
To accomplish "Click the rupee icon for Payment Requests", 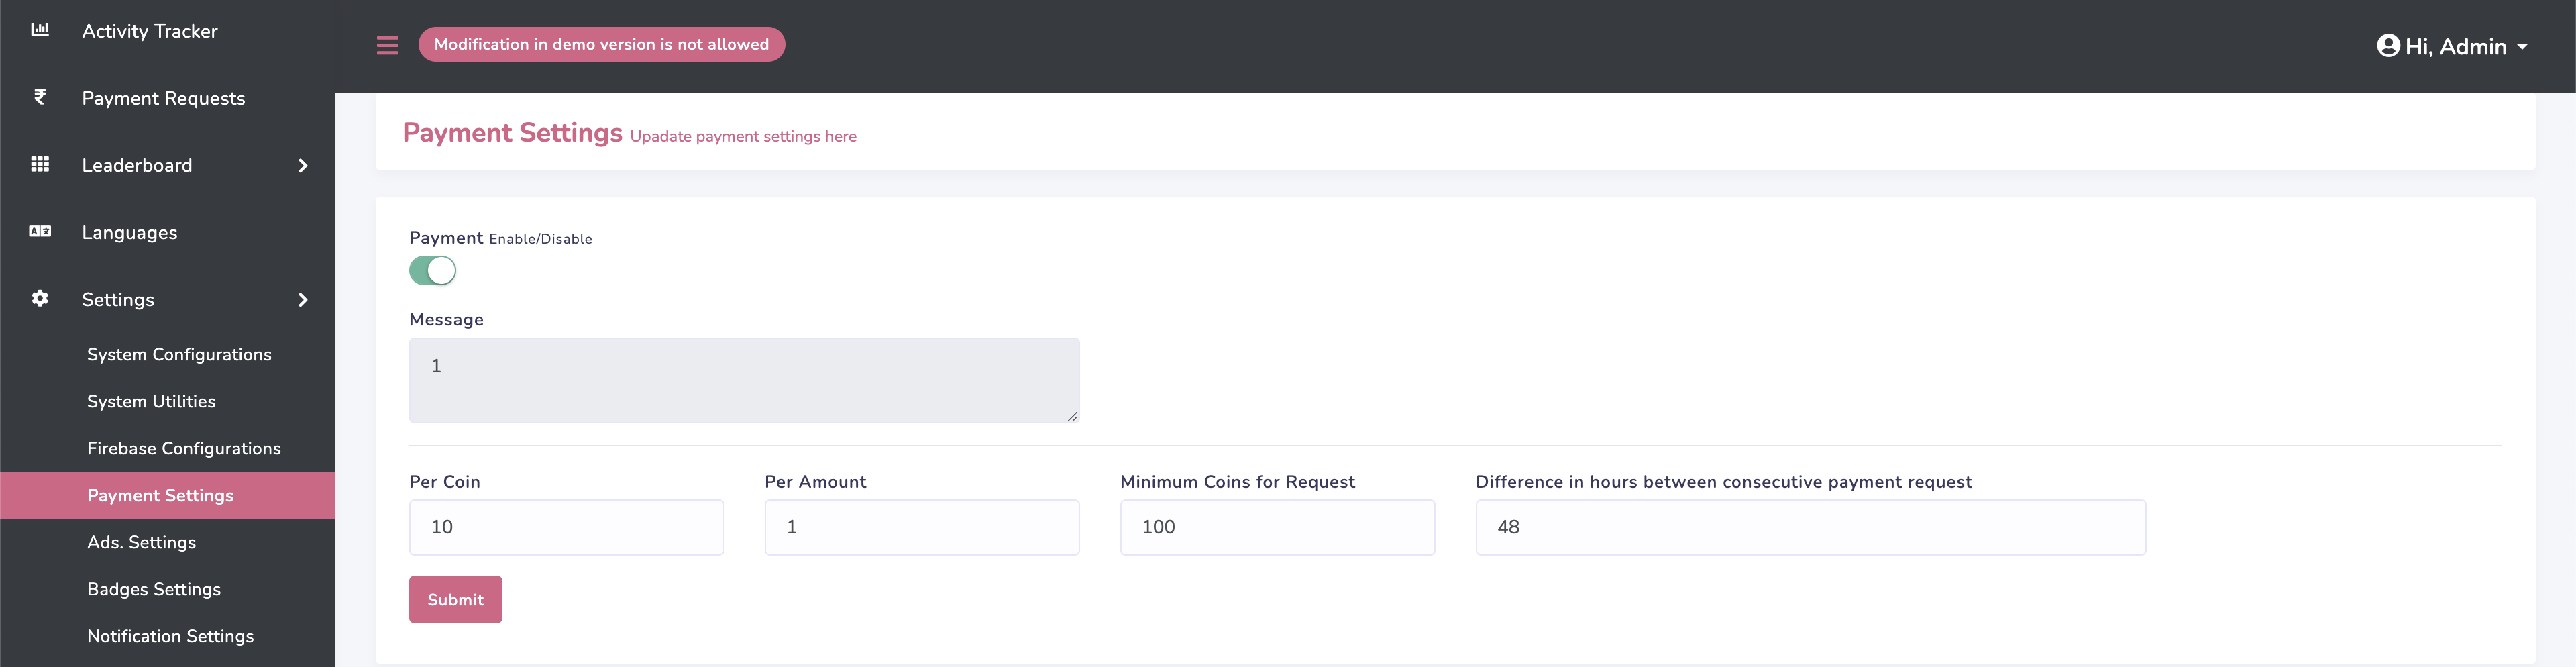I will click(40, 97).
